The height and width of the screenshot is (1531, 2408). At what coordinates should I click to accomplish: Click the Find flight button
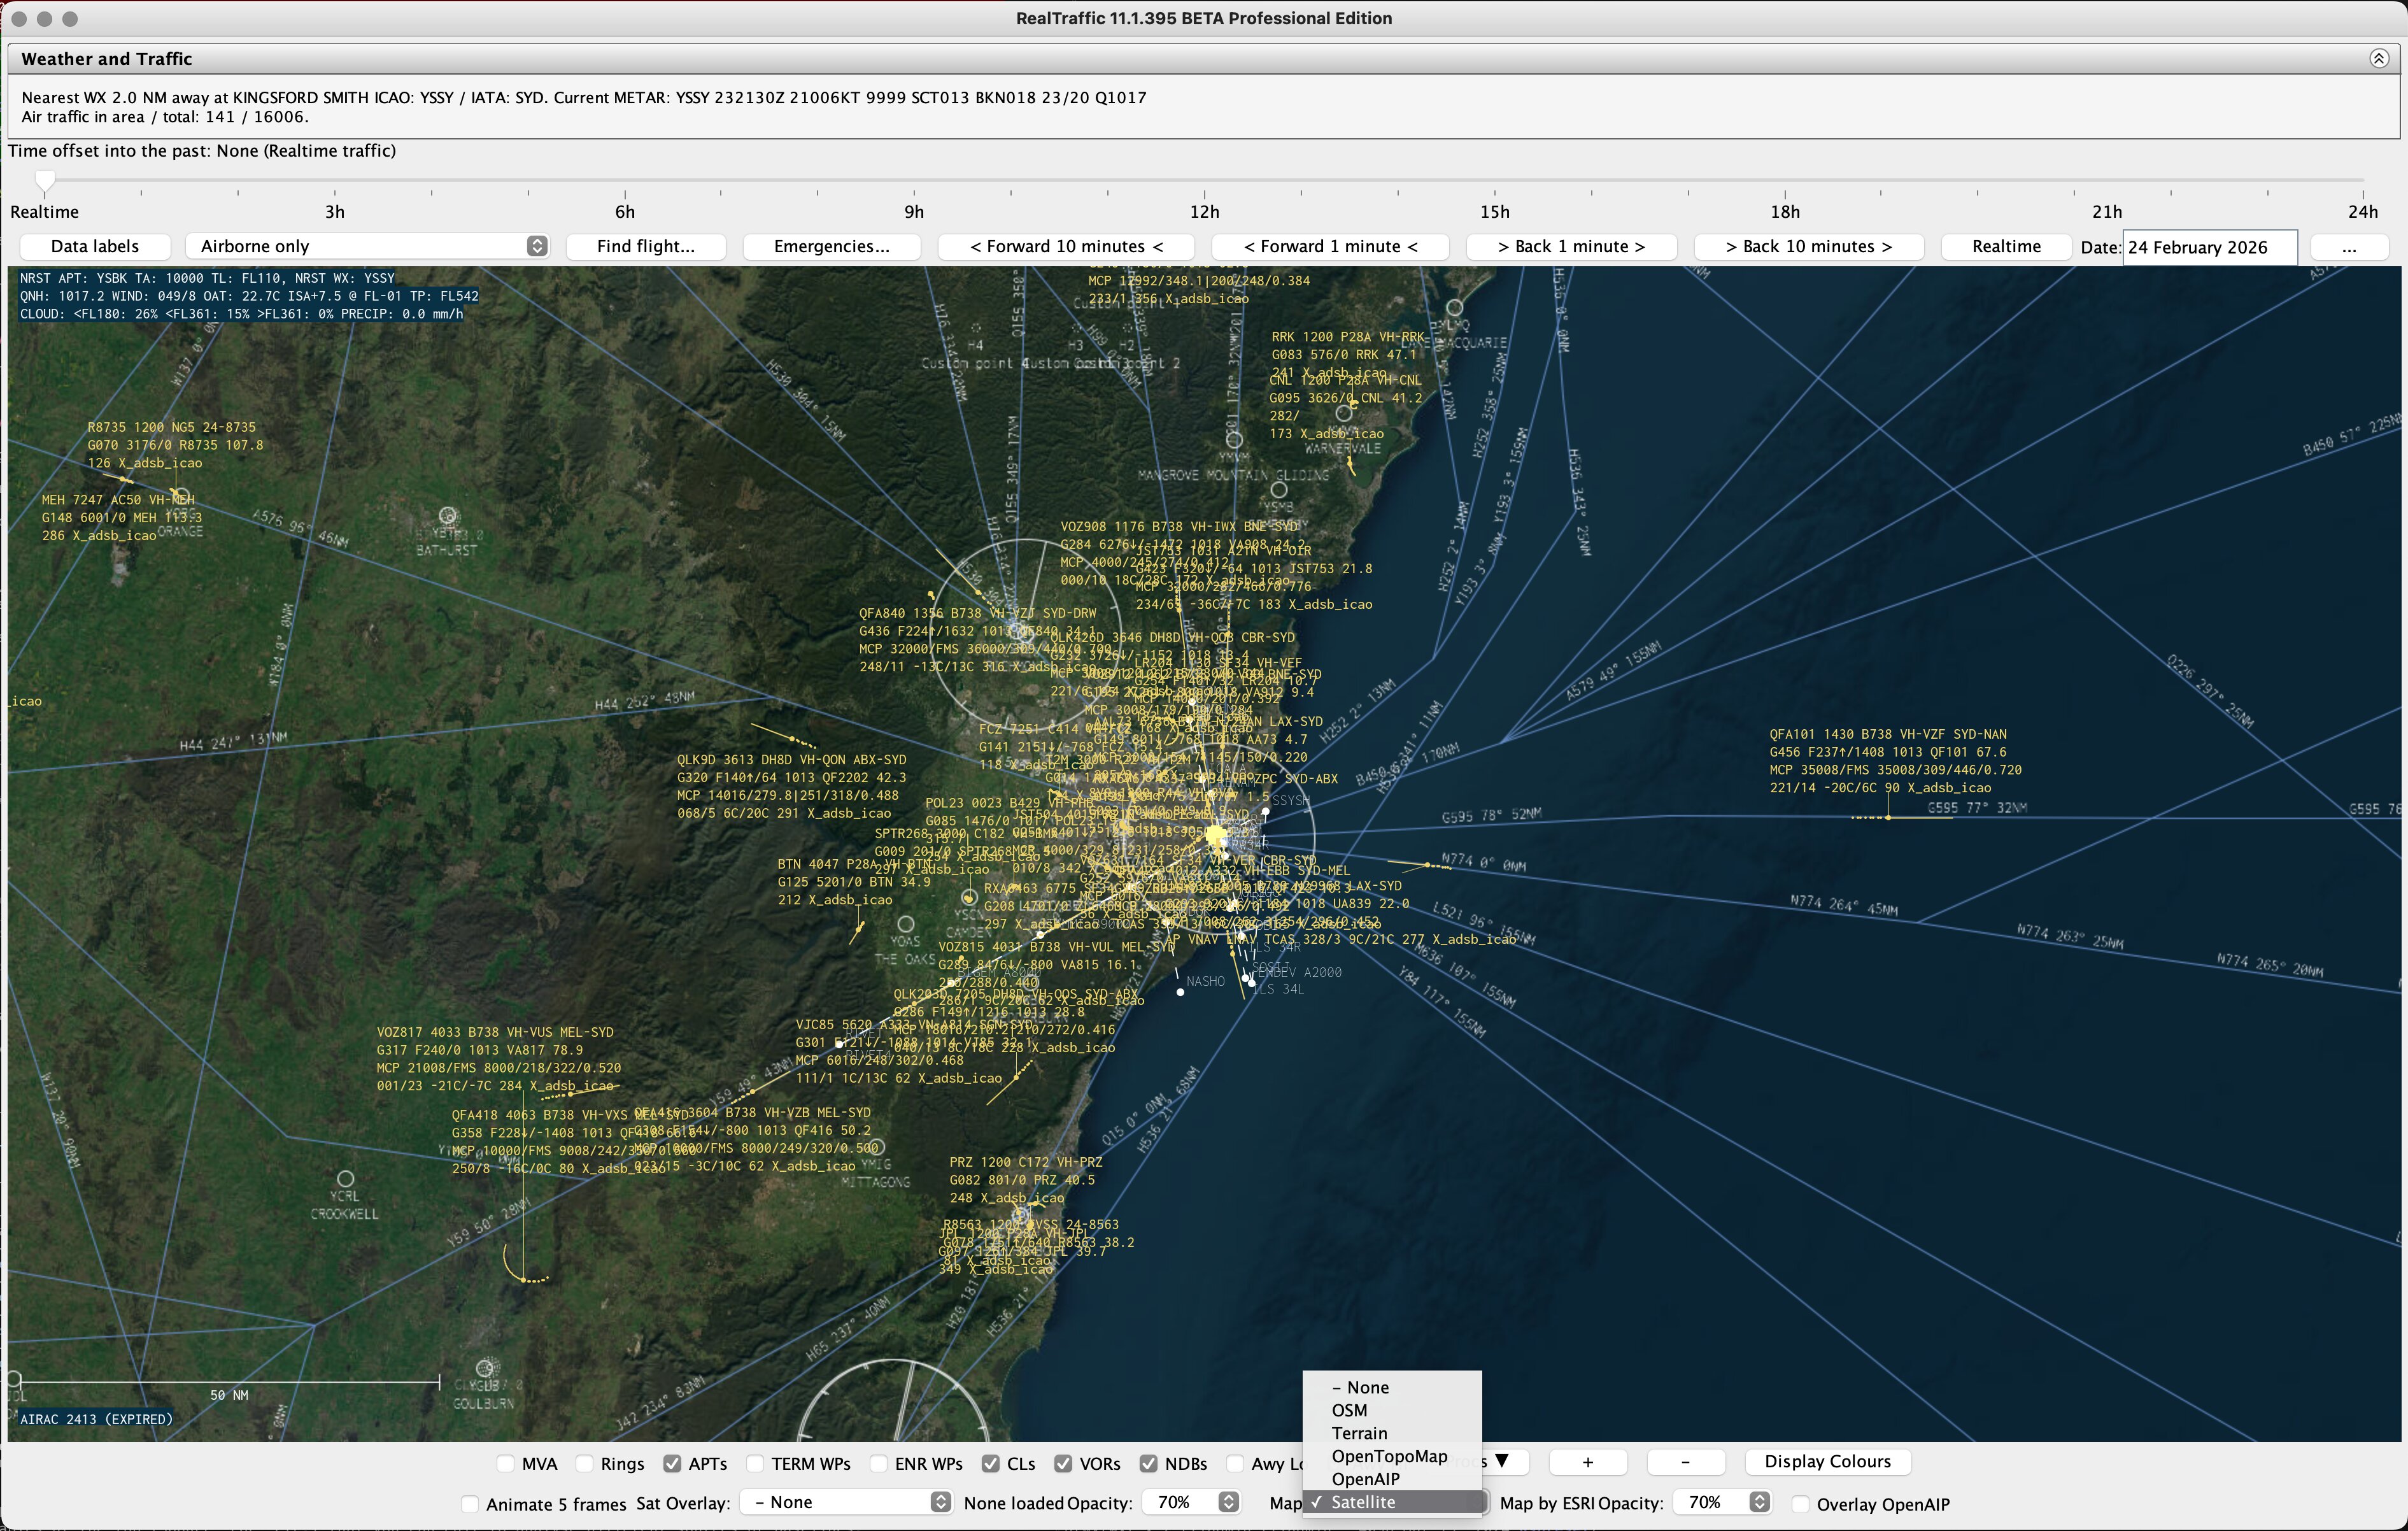pyautogui.click(x=645, y=246)
